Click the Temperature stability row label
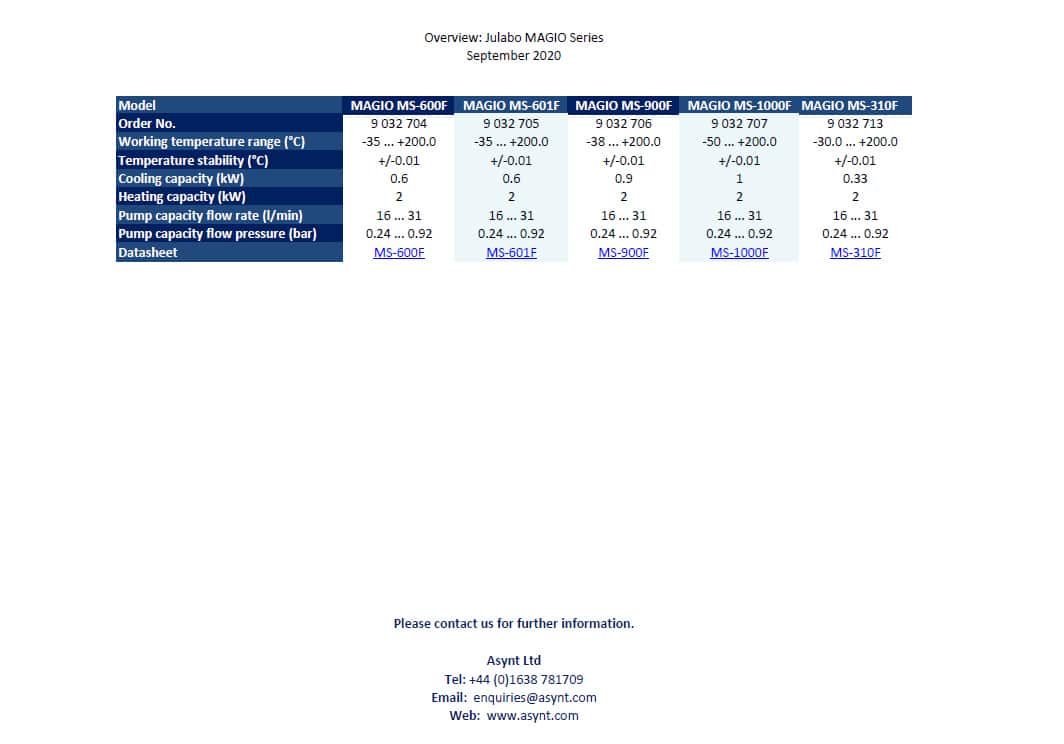 click(229, 160)
